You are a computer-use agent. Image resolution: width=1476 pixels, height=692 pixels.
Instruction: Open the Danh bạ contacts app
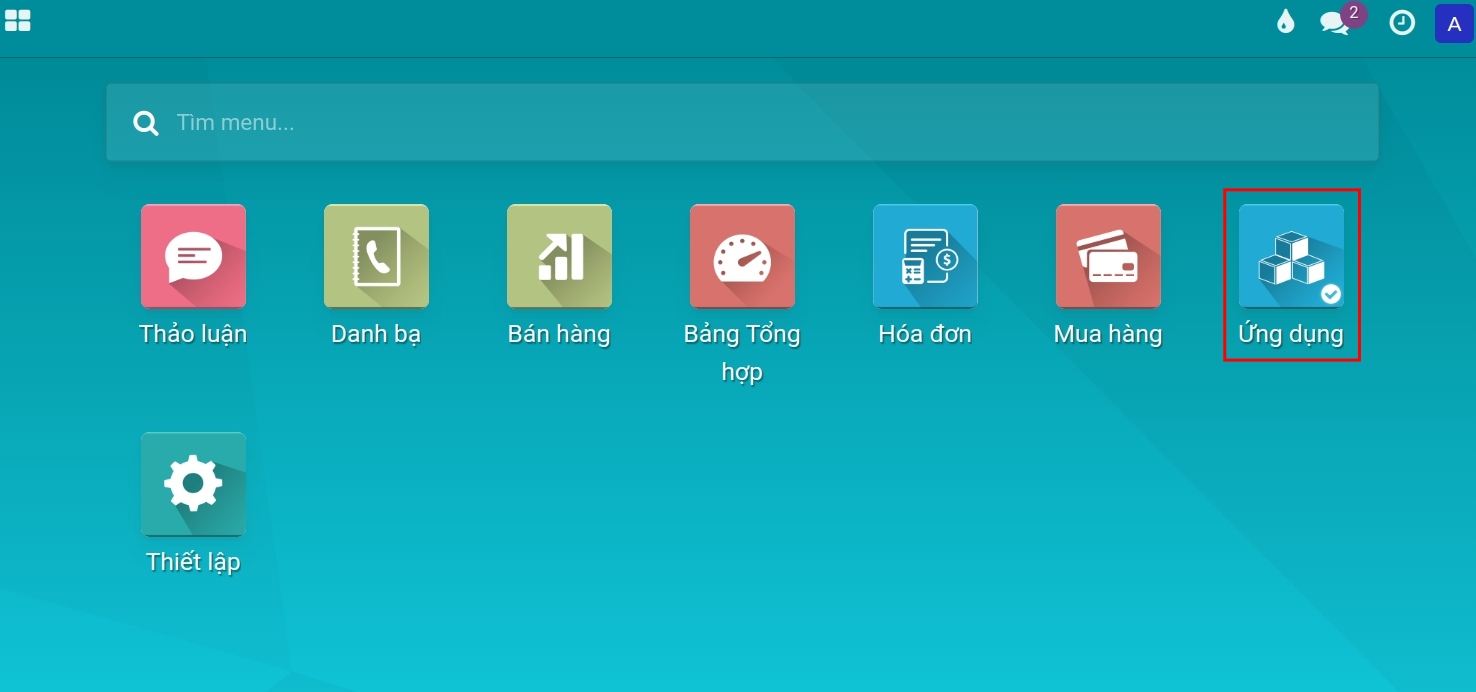click(x=376, y=256)
